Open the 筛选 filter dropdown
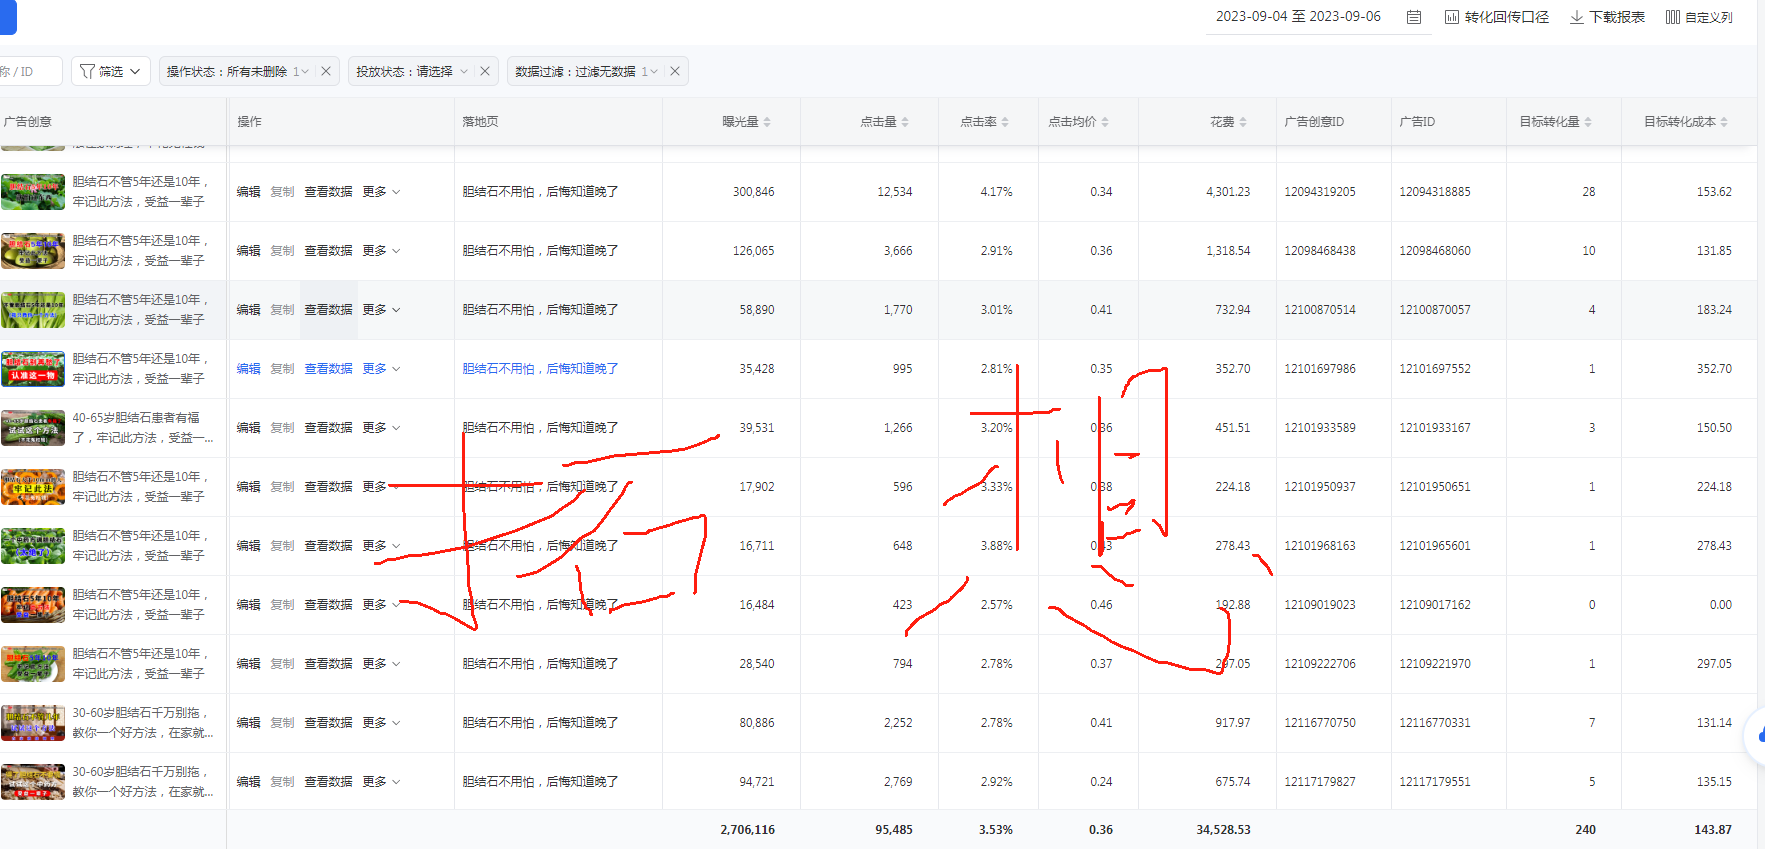 coord(110,71)
